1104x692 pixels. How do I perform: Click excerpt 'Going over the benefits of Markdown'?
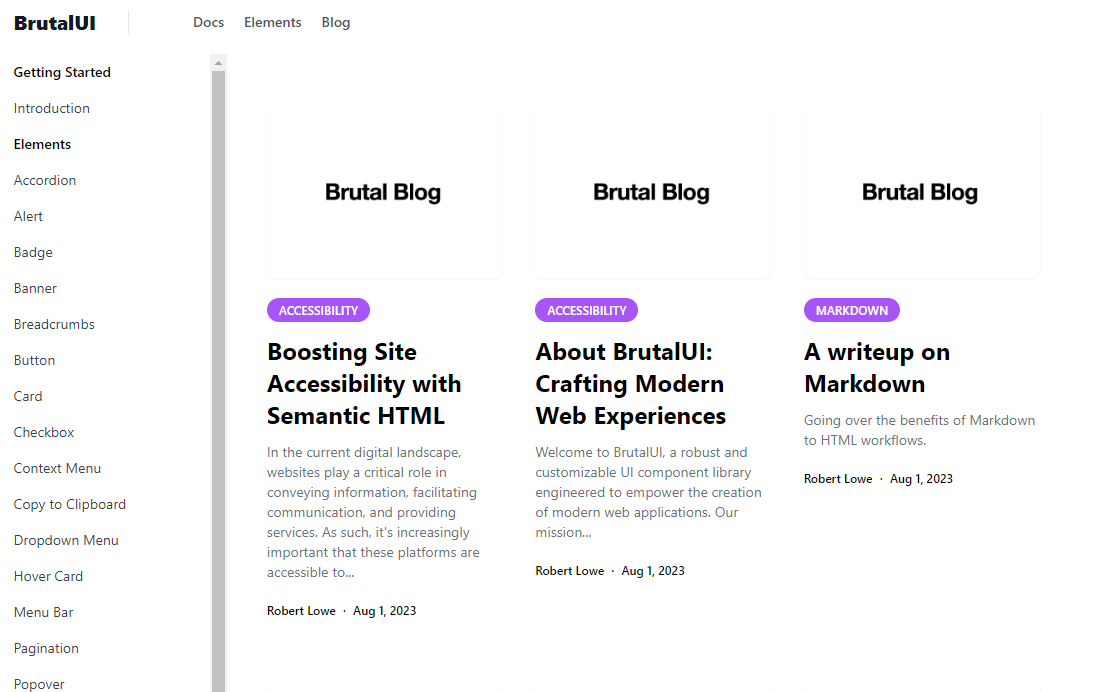click(x=920, y=430)
